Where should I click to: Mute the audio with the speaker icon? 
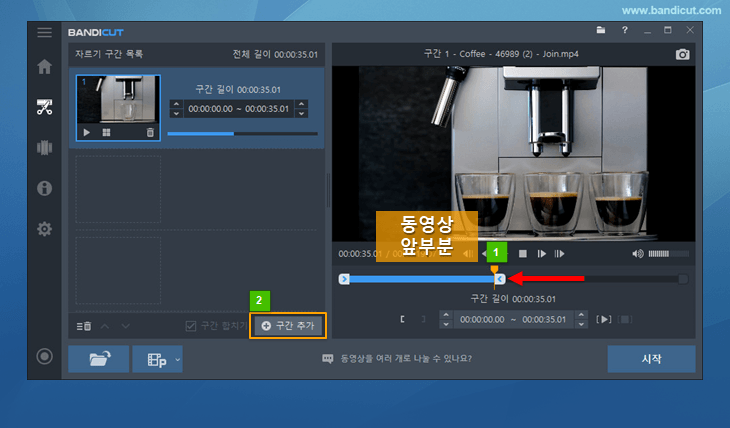pos(638,254)
